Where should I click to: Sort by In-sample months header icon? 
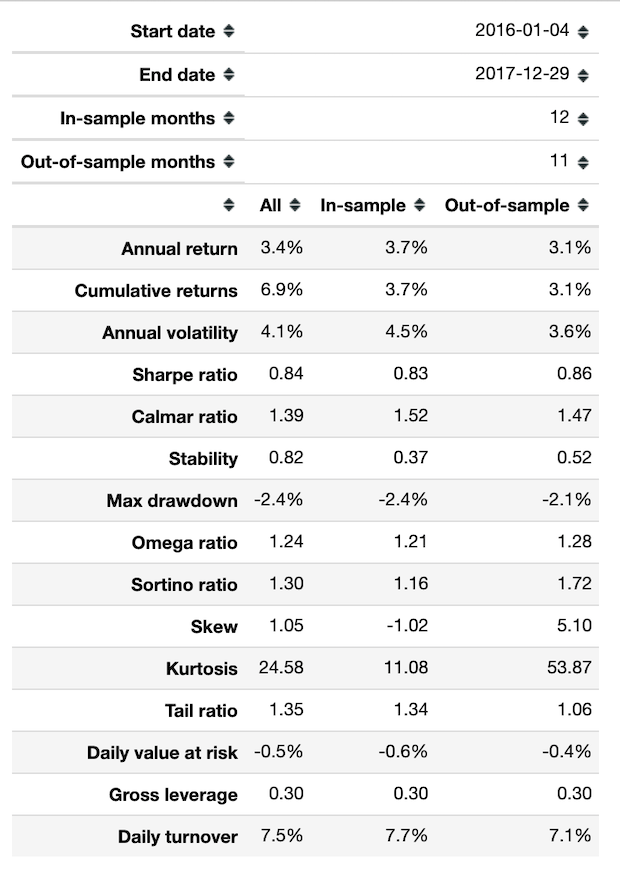[x=229, y=118]
